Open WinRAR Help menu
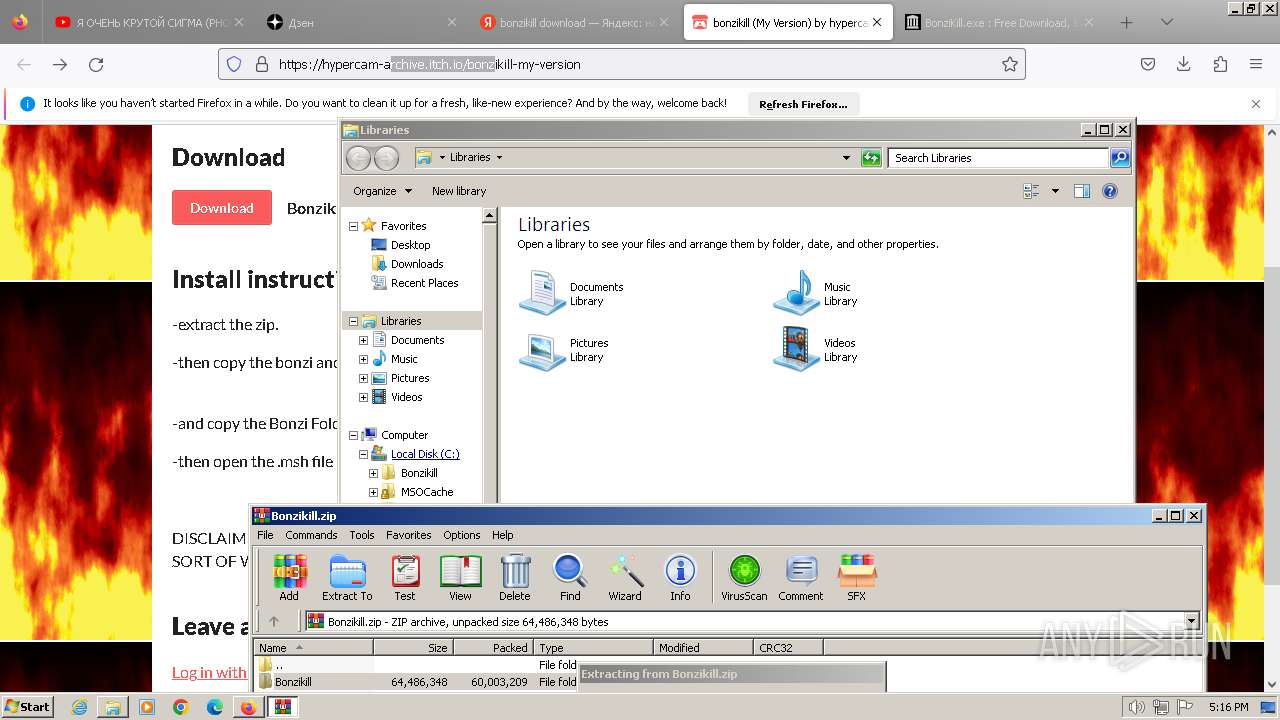This screenshot has width=1280, height=720. coord(503,535)
